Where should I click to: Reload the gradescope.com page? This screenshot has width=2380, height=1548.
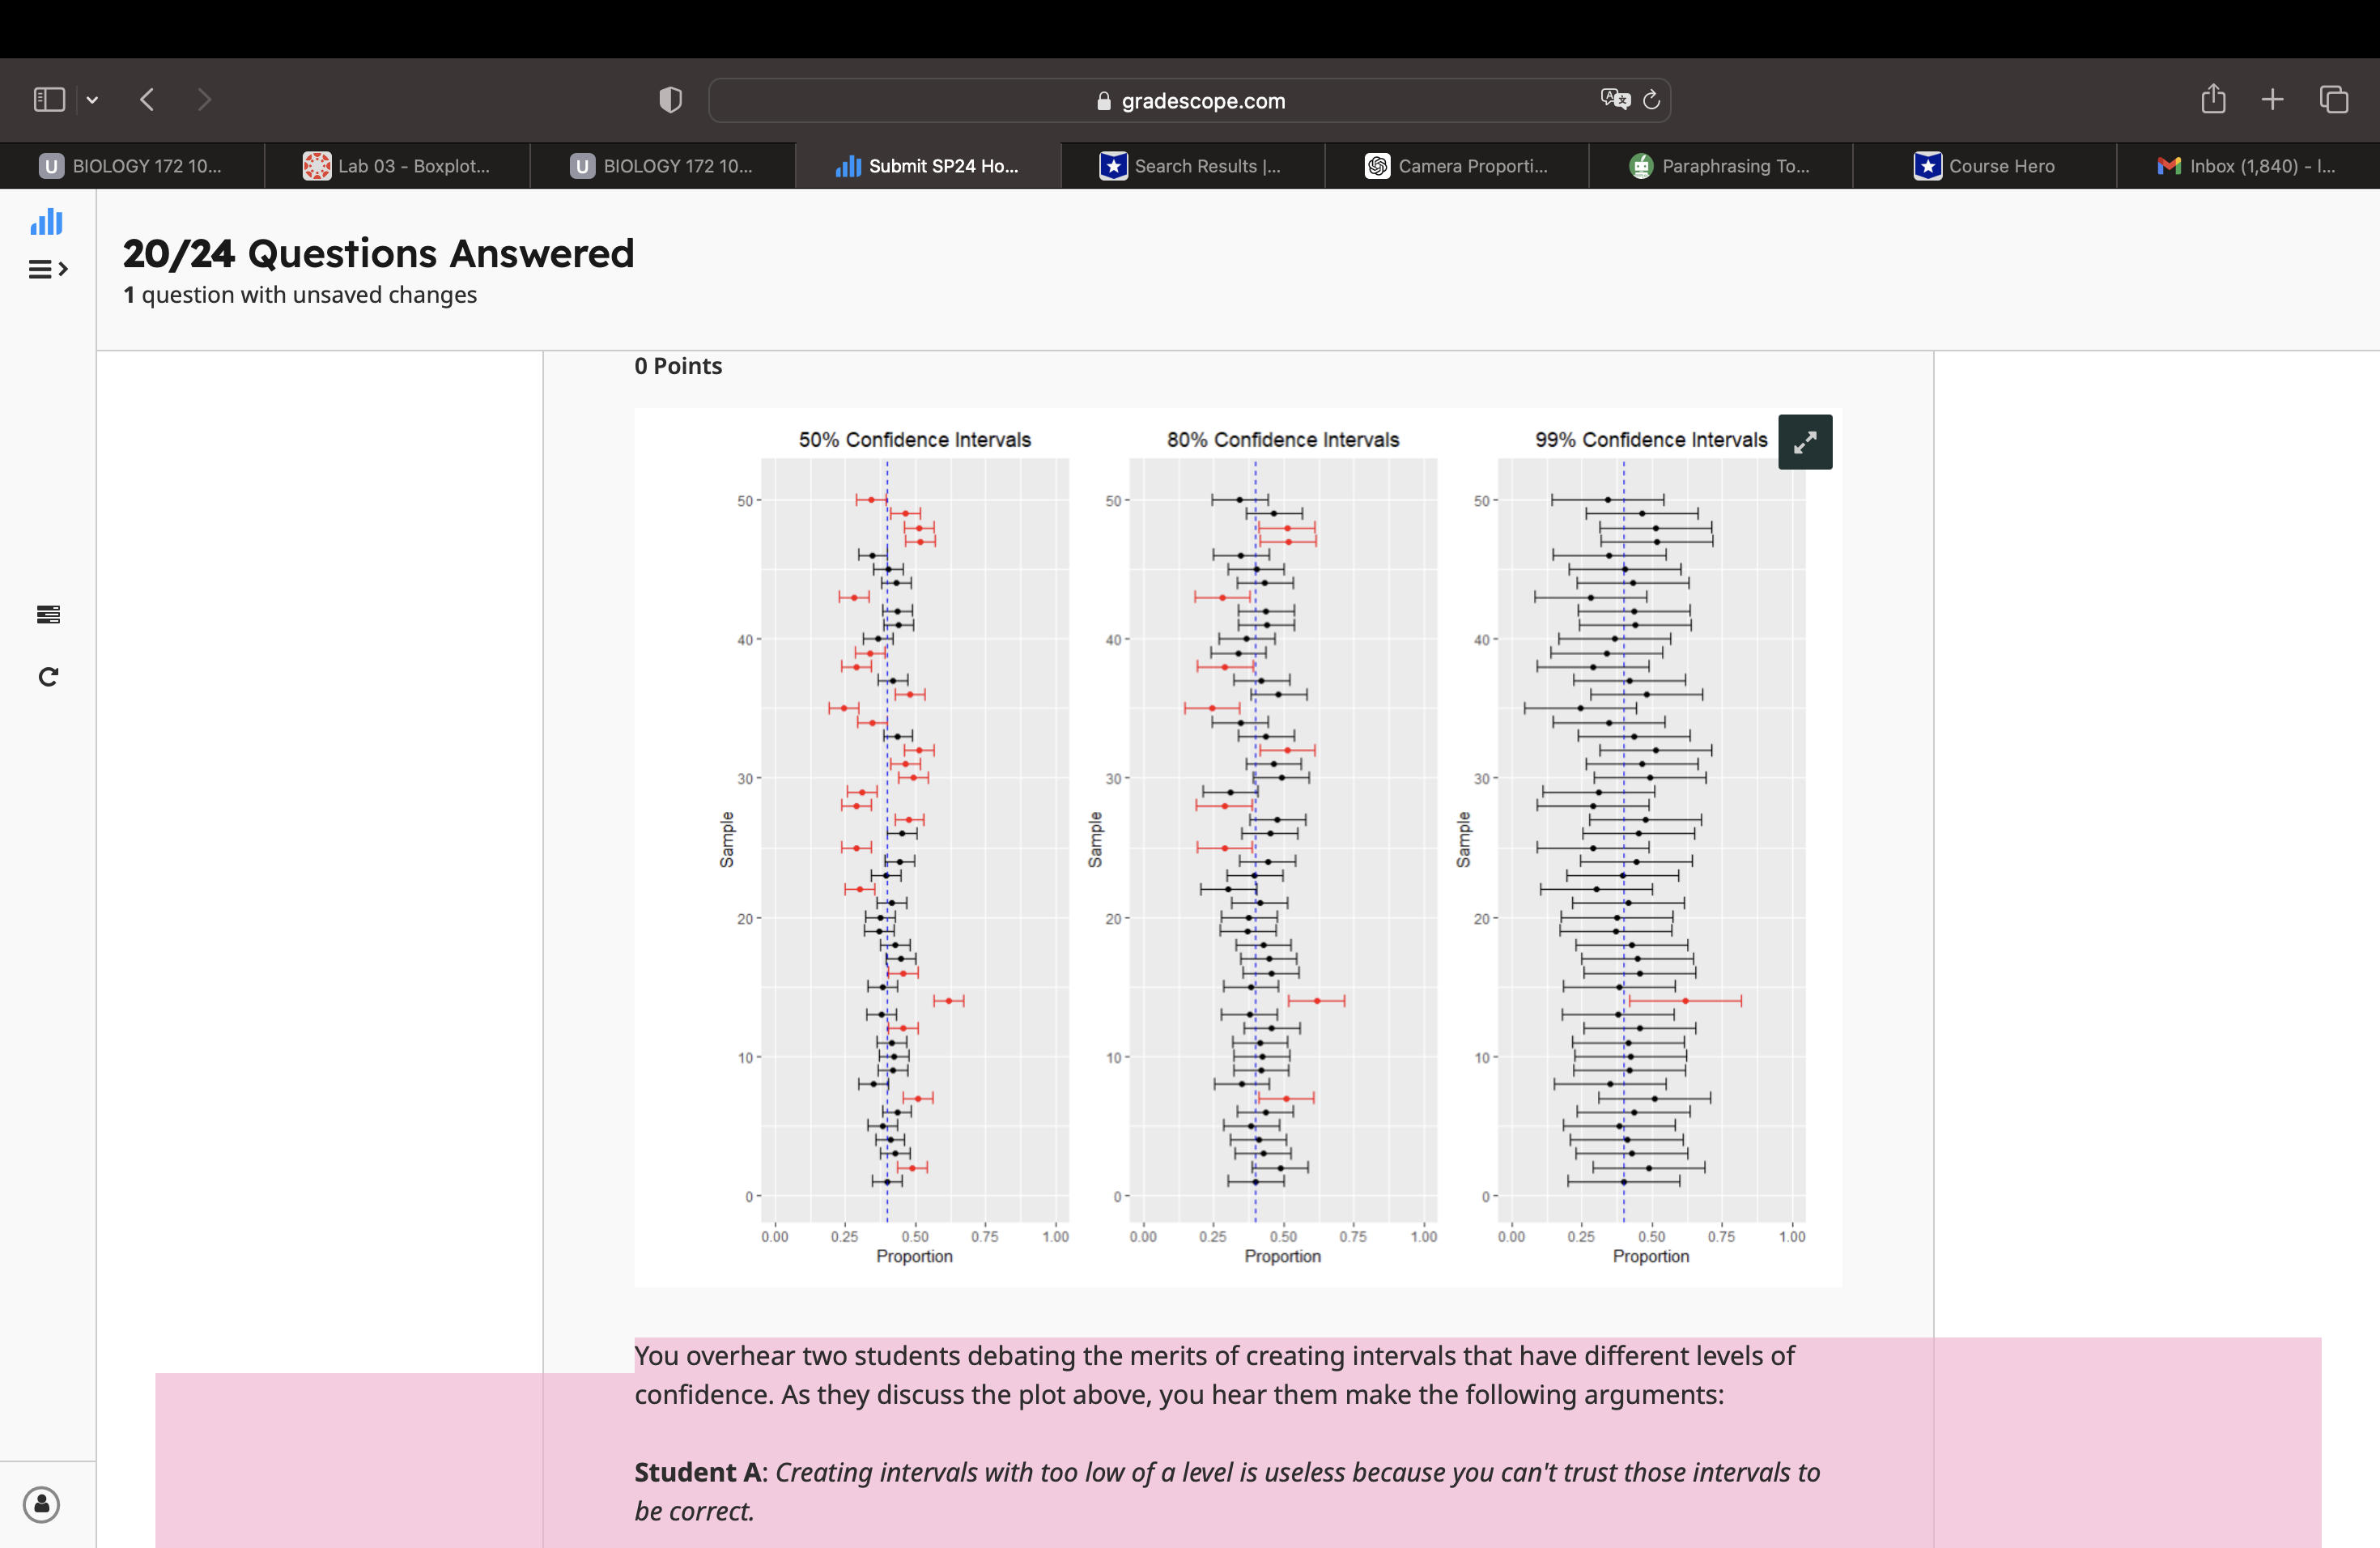1652,100
